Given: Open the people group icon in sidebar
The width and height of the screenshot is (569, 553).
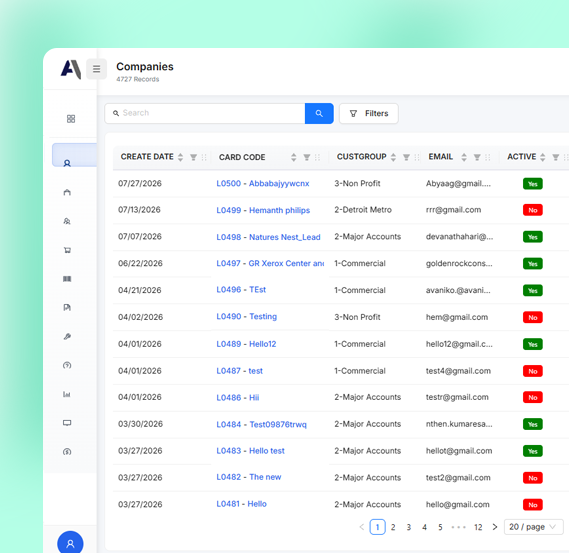Looking at the screenshot, I should click(x=67, y=221).
